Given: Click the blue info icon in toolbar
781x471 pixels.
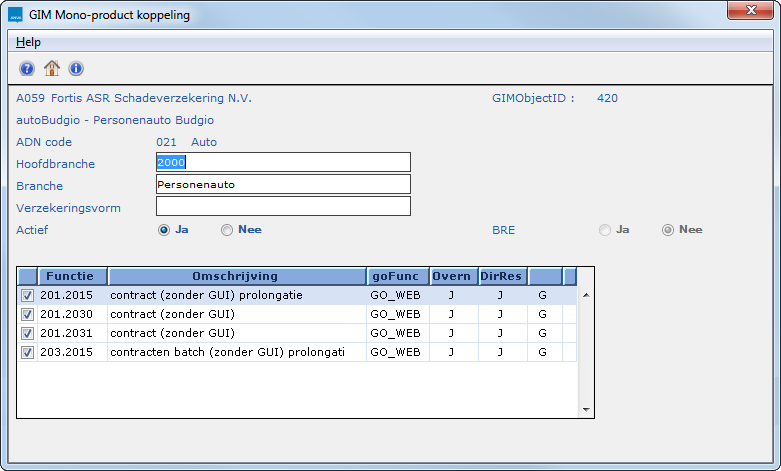Looking at the screenshot, I should click(76, 69).
